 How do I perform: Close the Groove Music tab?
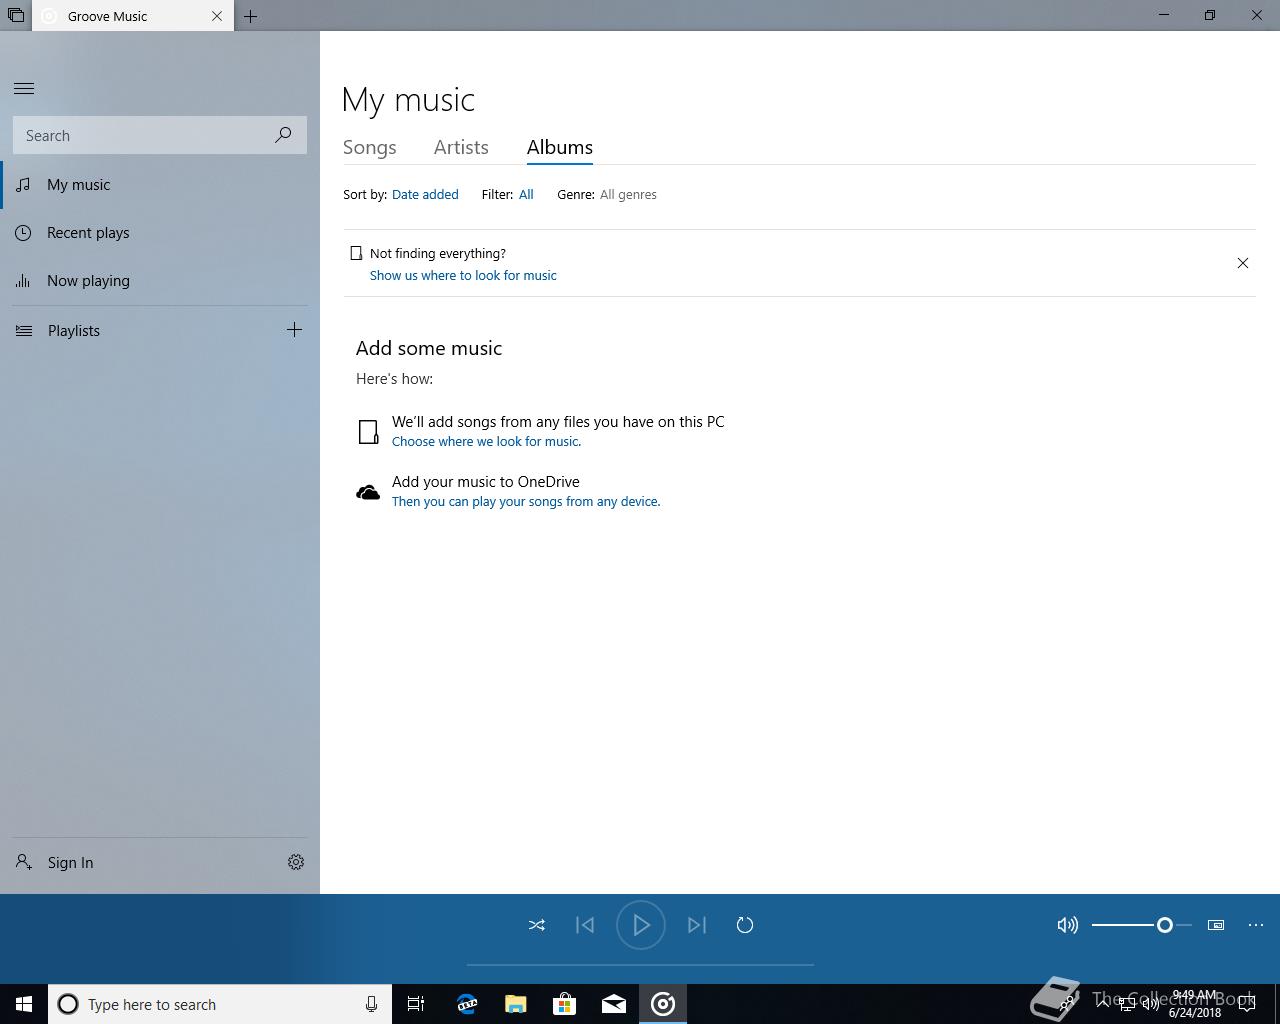[x=217, y=16]
